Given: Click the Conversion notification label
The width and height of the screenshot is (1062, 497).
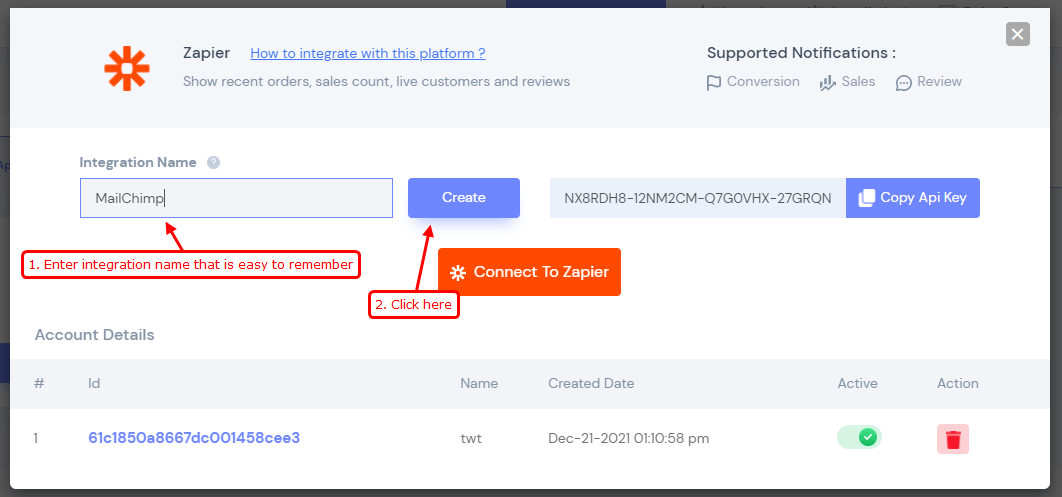Looking at the screenshot, I should pyautogui.click(x=763, y=82).
